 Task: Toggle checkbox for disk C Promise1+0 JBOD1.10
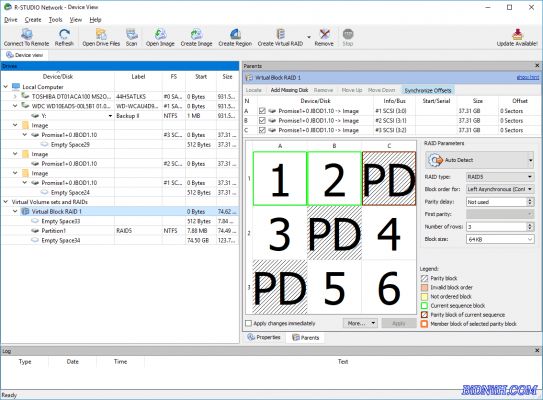point(262,130)
